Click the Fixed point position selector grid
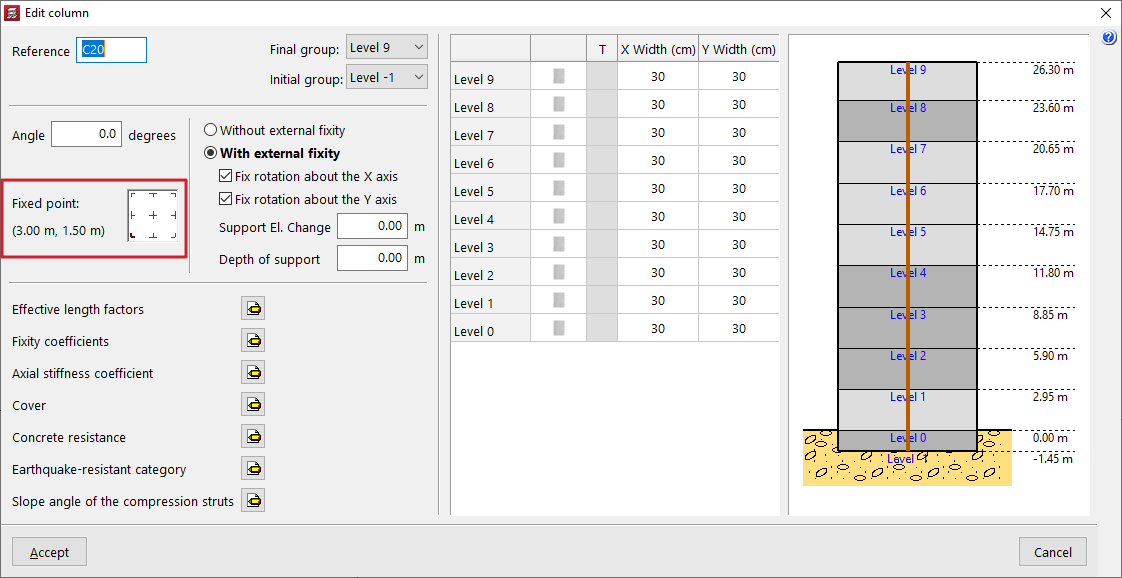 (153, 216)
